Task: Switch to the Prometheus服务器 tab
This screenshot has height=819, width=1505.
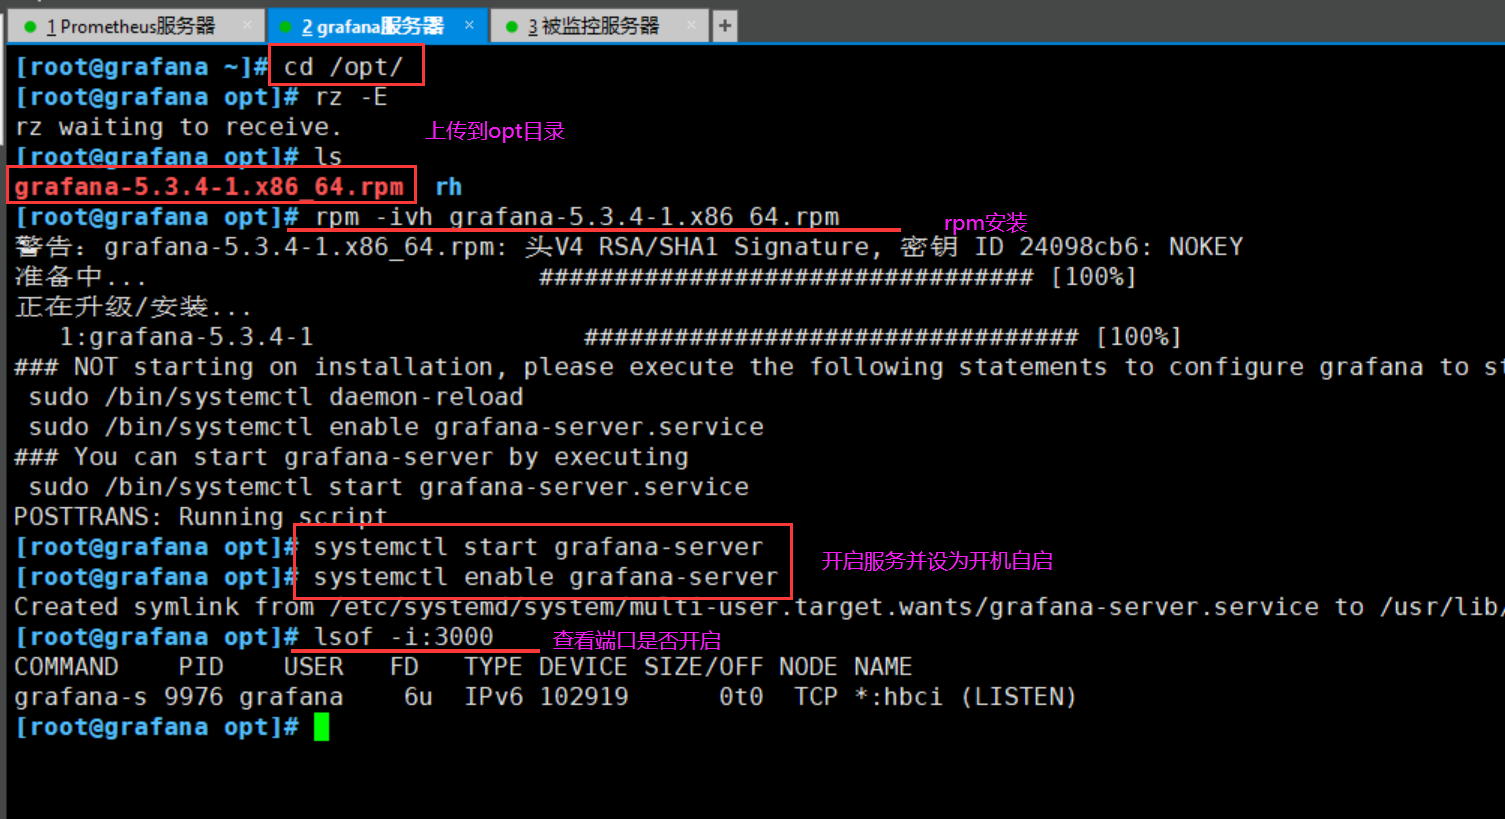Action: tap(130, 26)
